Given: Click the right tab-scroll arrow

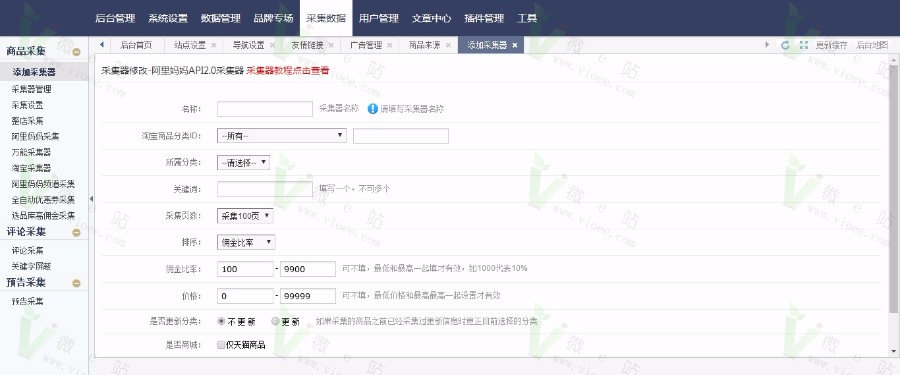Looking at the screenshot, I should pyautogui.click(x=767, y=45).
